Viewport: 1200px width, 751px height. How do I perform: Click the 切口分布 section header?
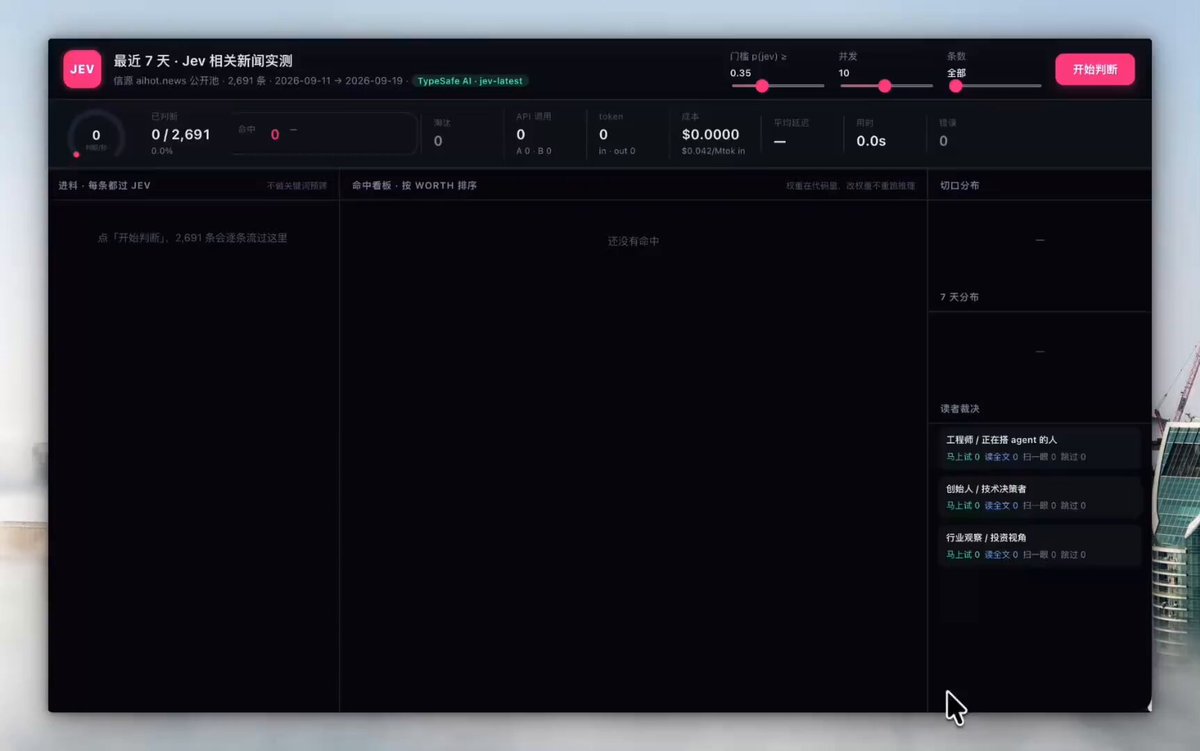960,185
